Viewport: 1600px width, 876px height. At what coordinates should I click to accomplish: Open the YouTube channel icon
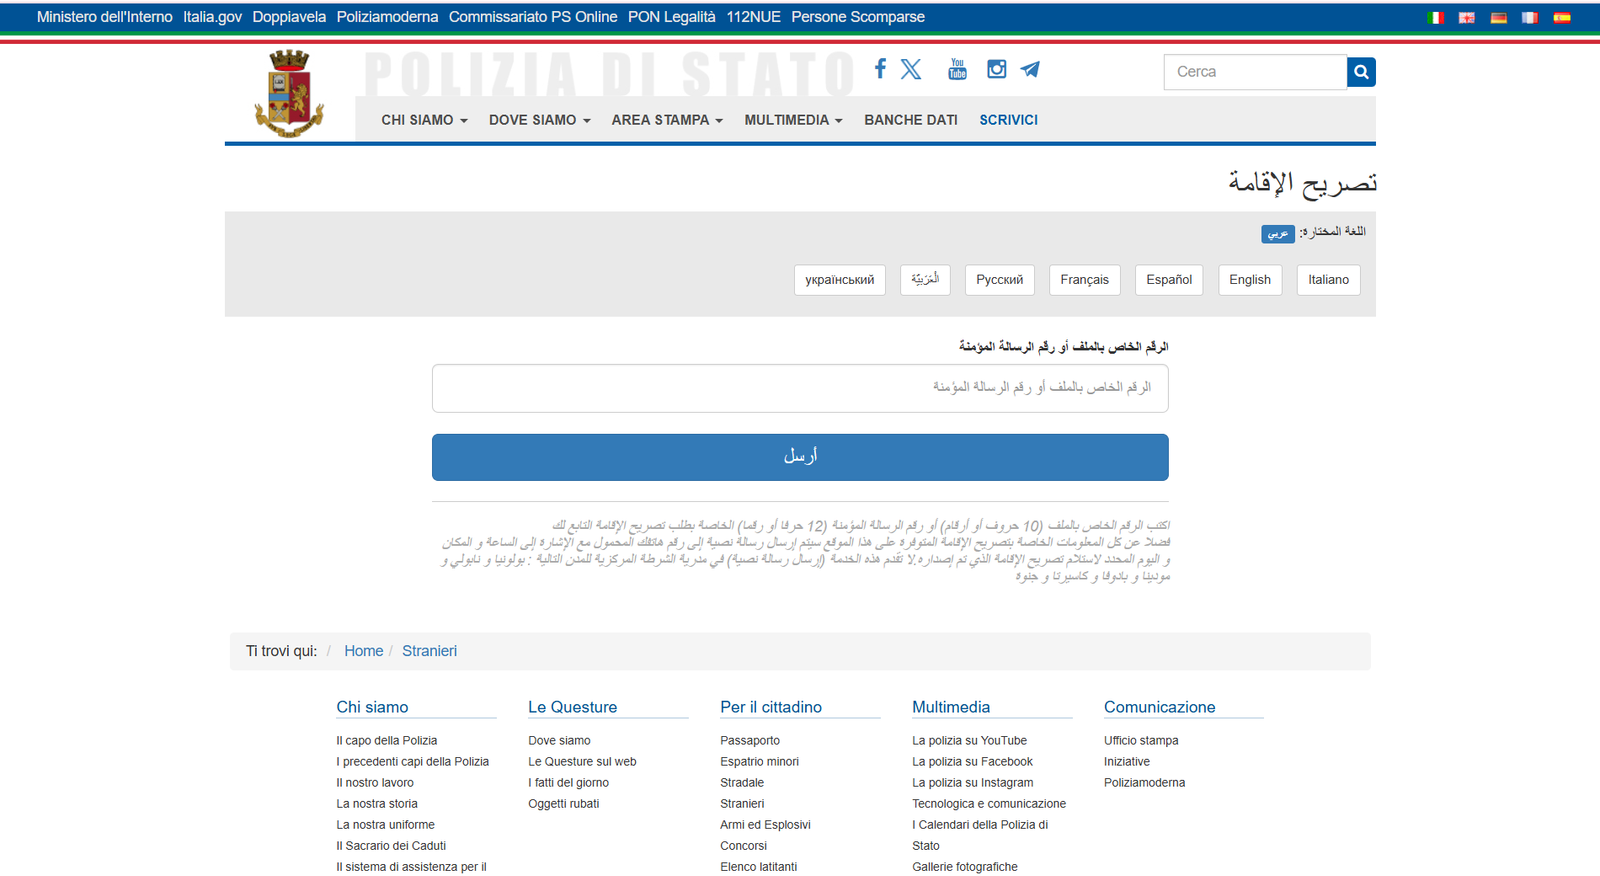tap(957, 69)
